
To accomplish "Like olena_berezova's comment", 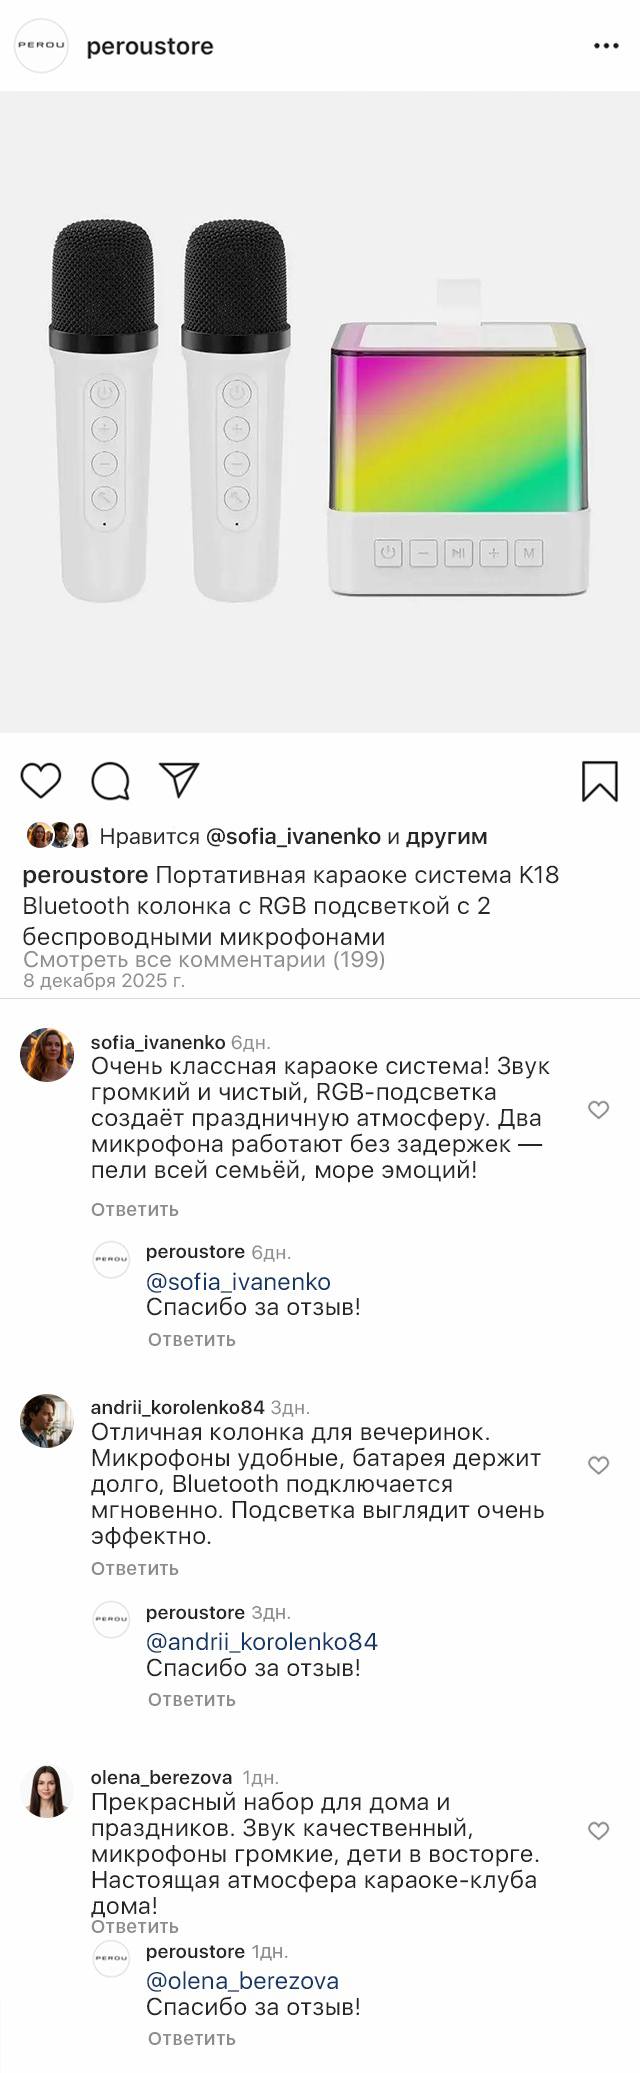I will pyautogui.click(x=598, y=1830).
